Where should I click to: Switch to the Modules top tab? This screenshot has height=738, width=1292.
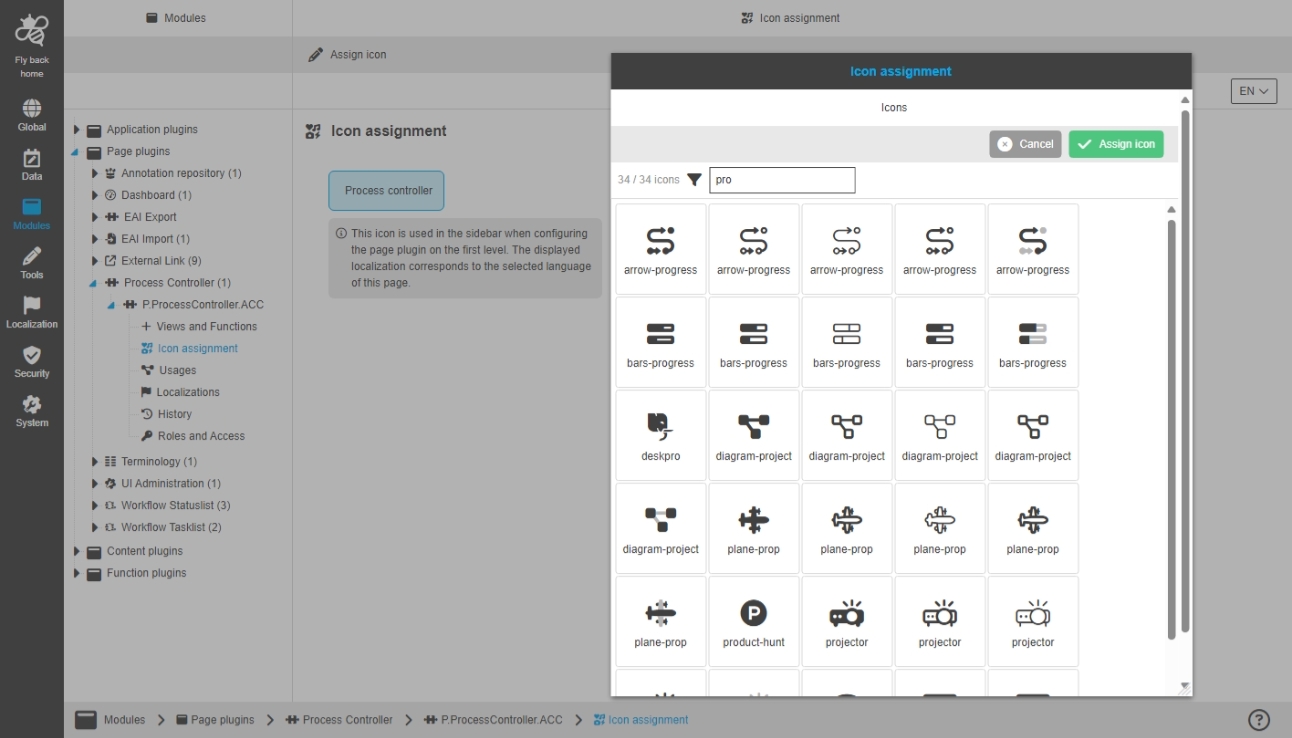[x=177, y=18]
